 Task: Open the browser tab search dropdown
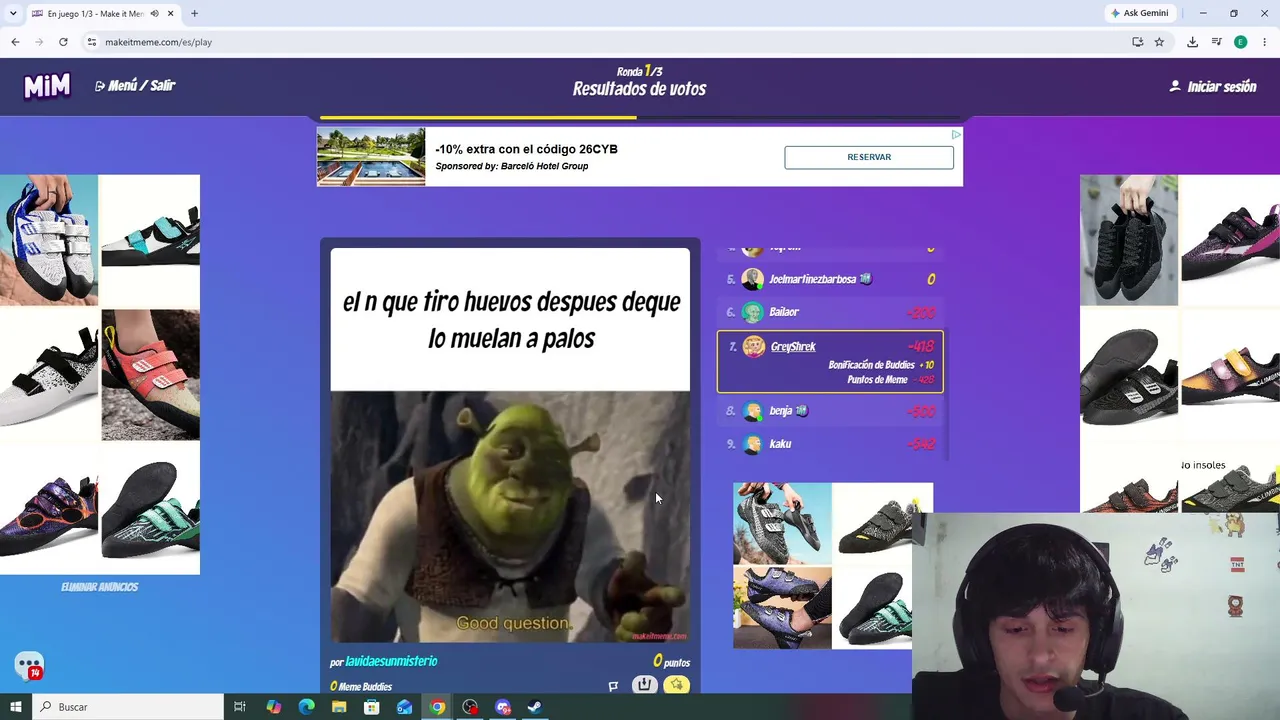[13, 13]
